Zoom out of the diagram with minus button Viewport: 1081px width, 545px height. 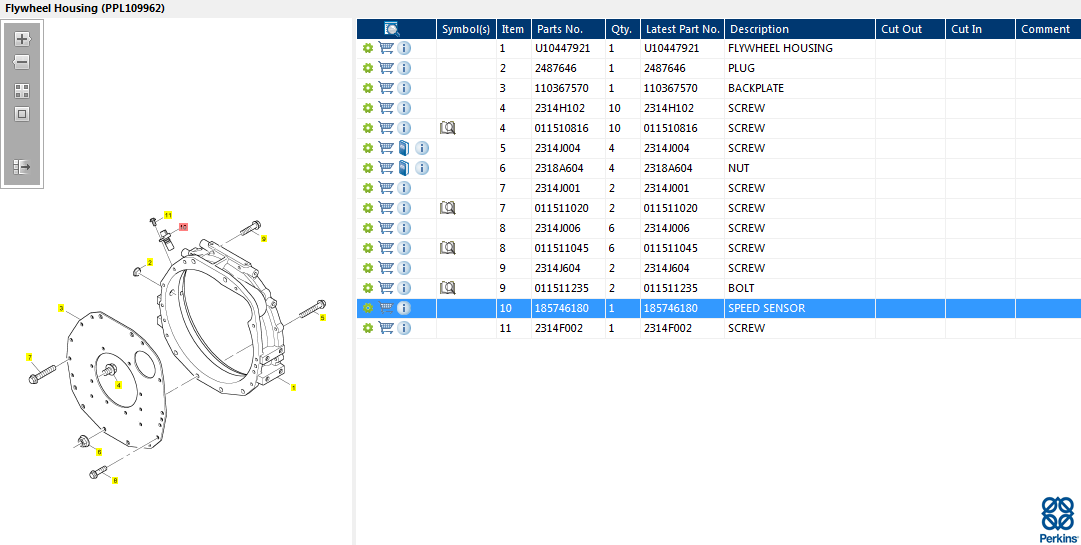[x=22, y=62]
